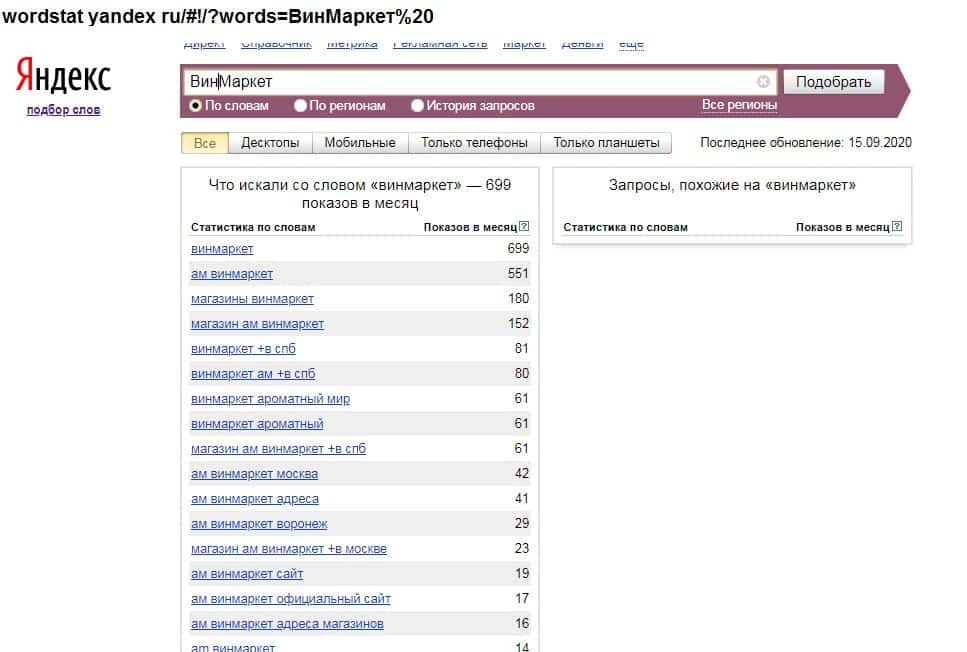Image resolution: width=967 pixels, height=652 pixels.
Task: Open the 'ам винмаркет москва' query link
Action: click(254, 474)
